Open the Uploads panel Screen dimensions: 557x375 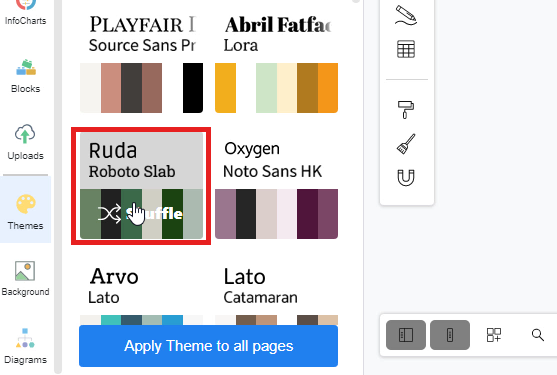point(25,142)
